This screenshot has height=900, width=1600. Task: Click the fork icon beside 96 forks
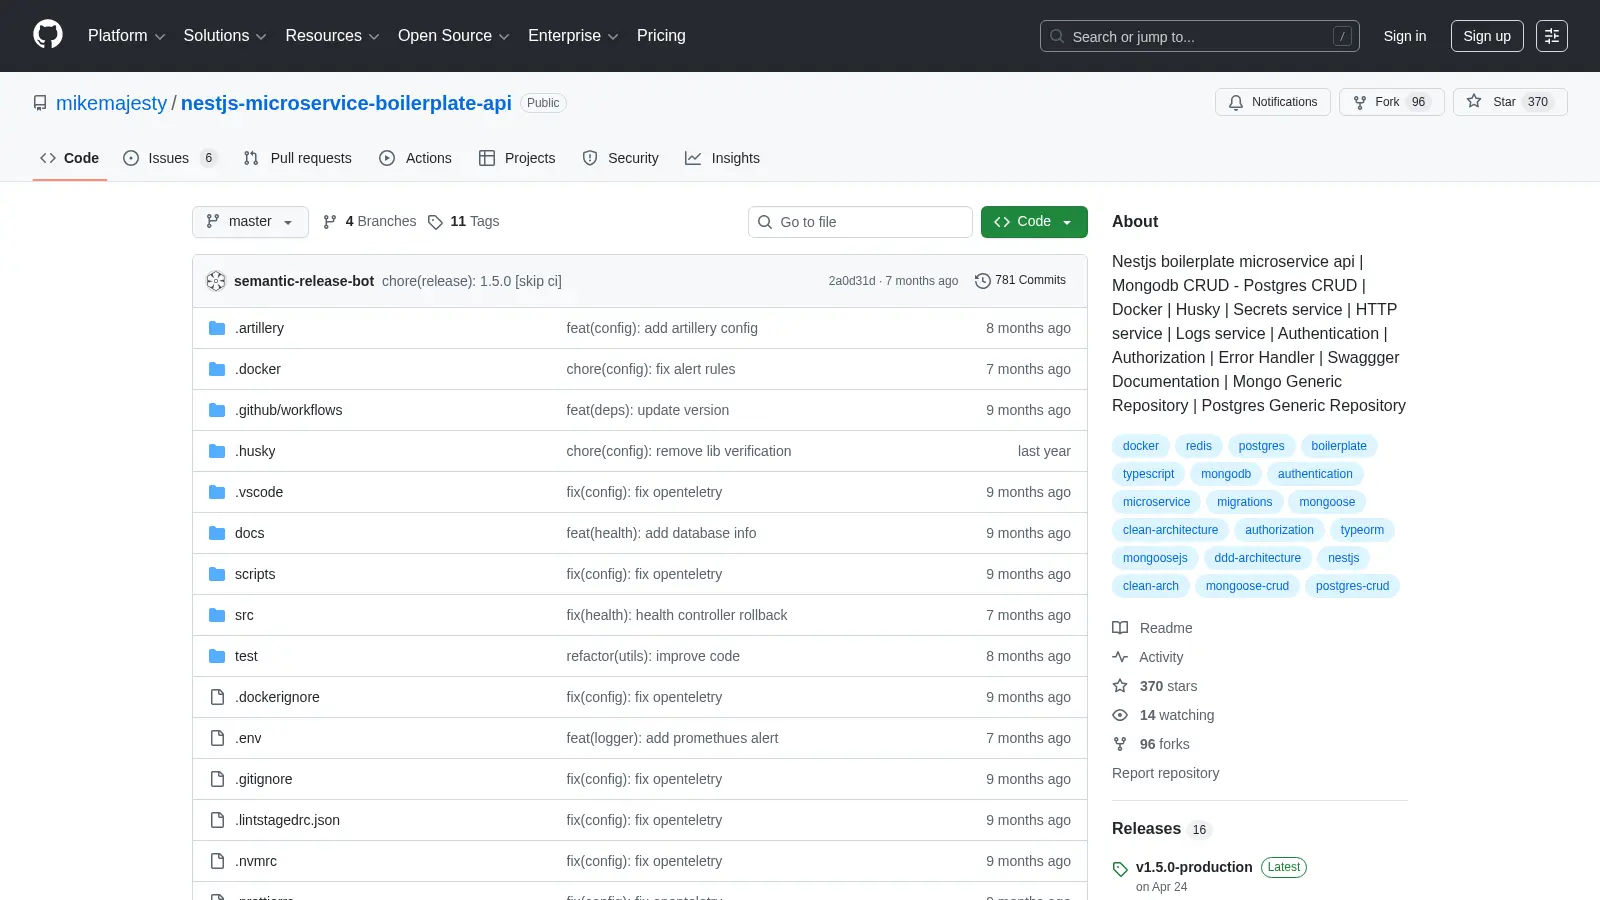pyautogui.click(x=1120, y=744)
